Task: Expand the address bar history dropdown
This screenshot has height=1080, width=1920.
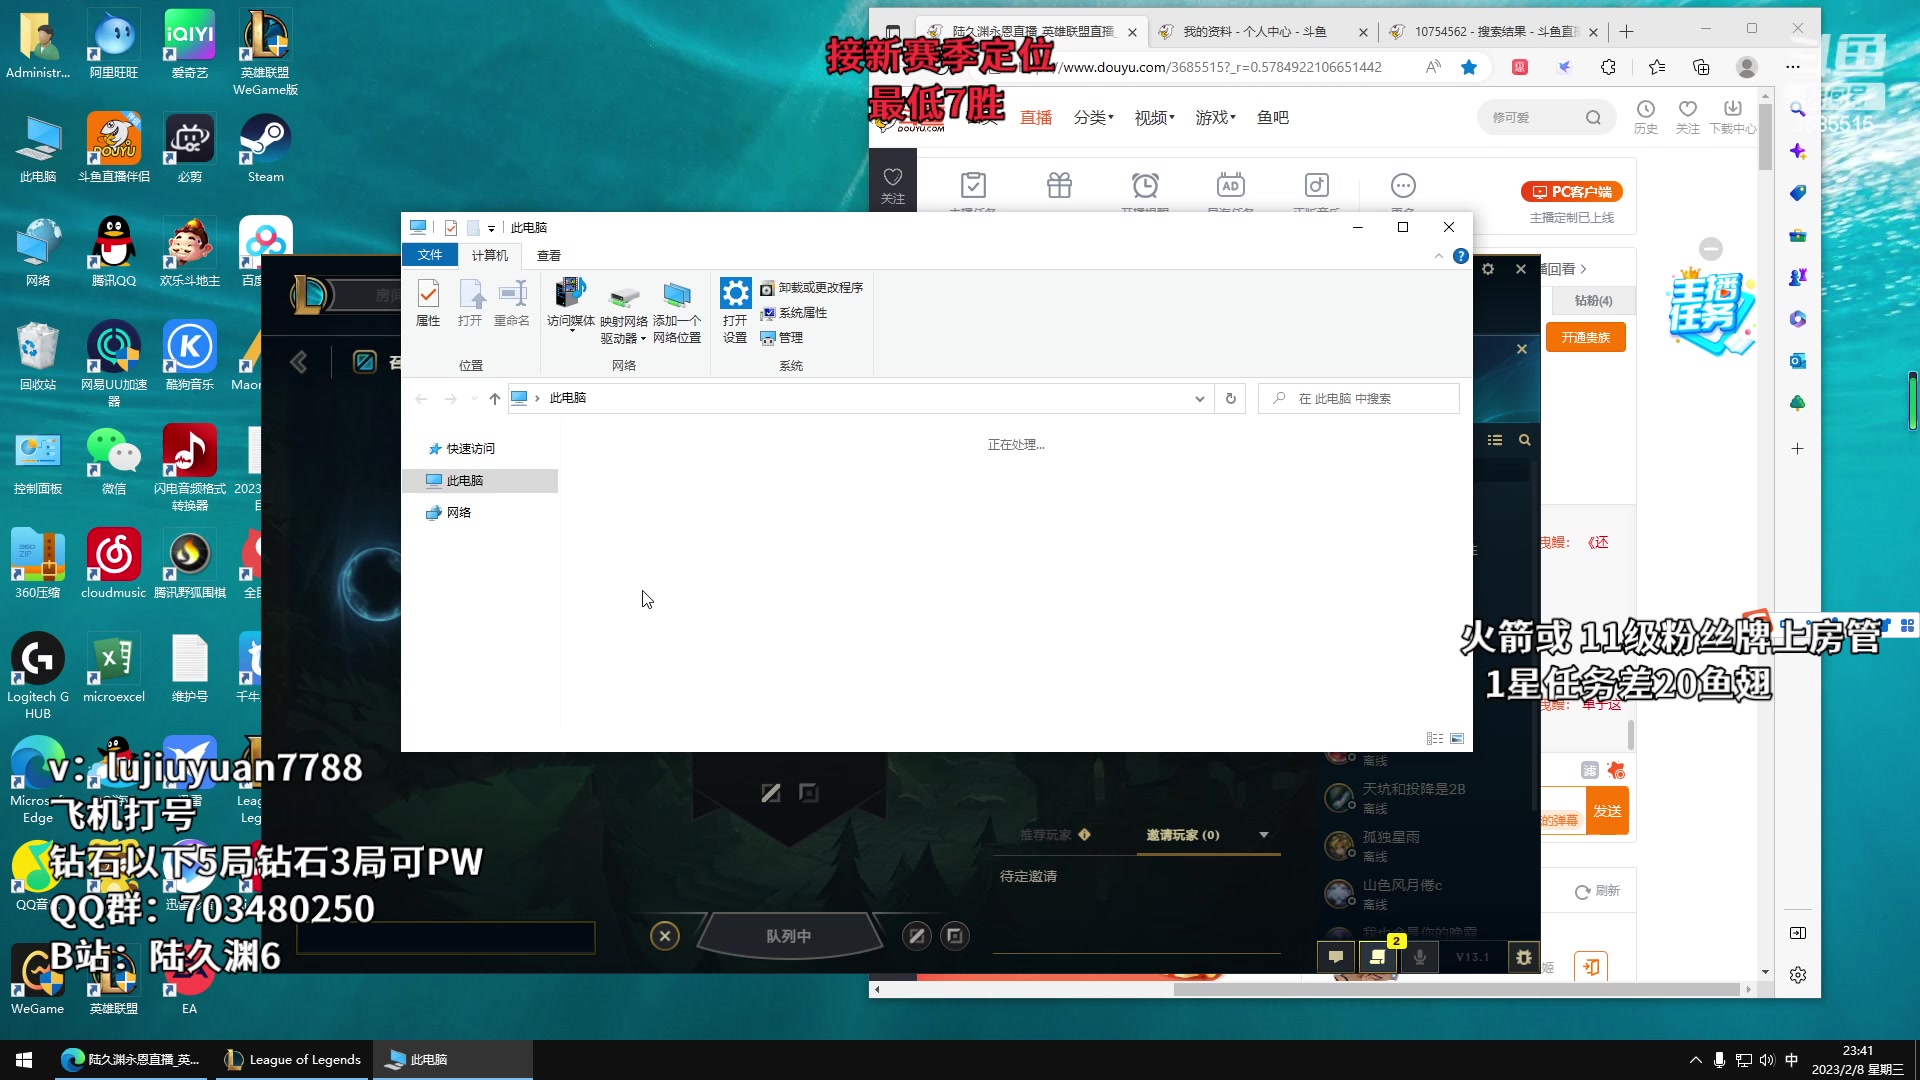Action: [x=1200, y=398]
